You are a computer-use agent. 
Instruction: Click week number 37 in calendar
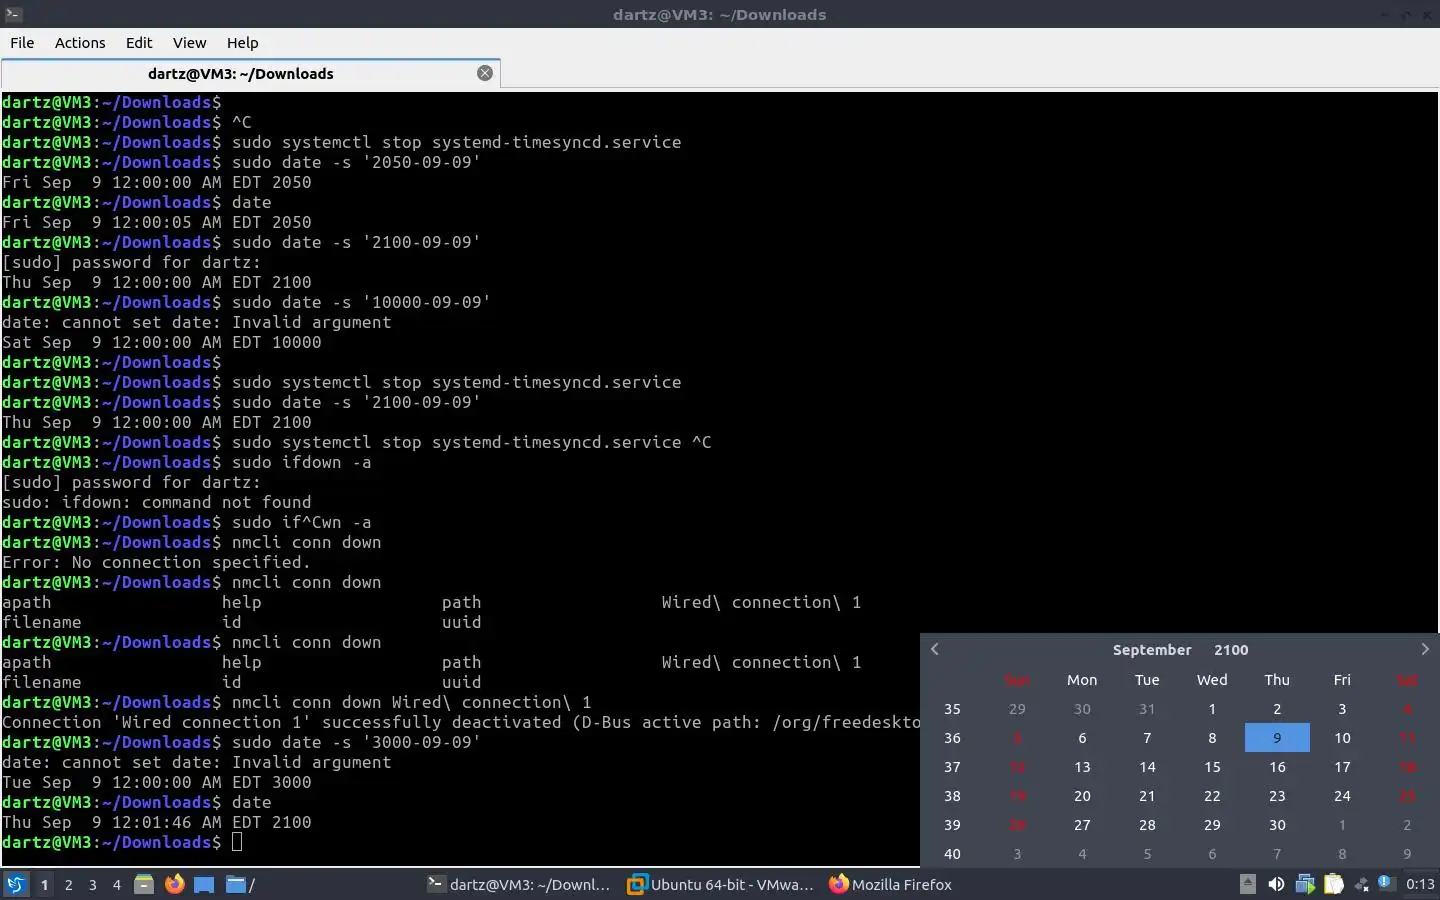[x=952, y=767]
